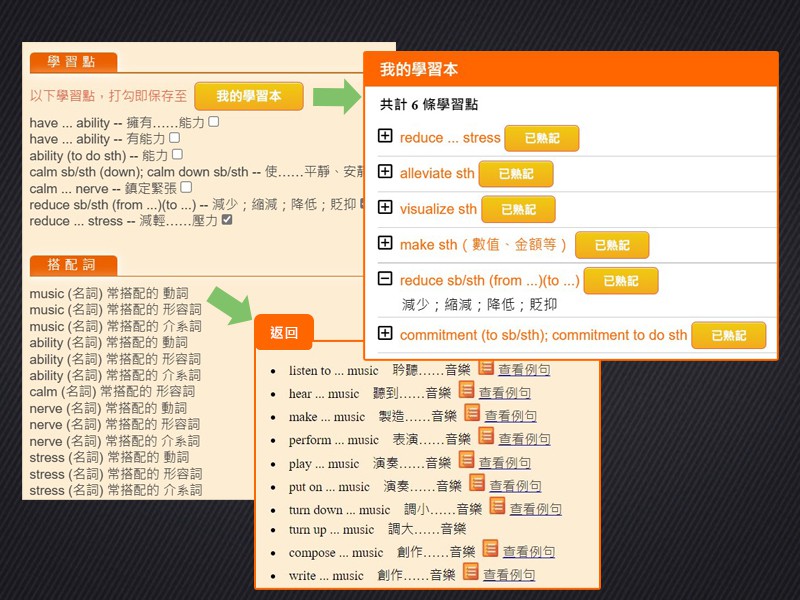Click the 我的學習本 button
800x600 pixels.
click(249, 96)
